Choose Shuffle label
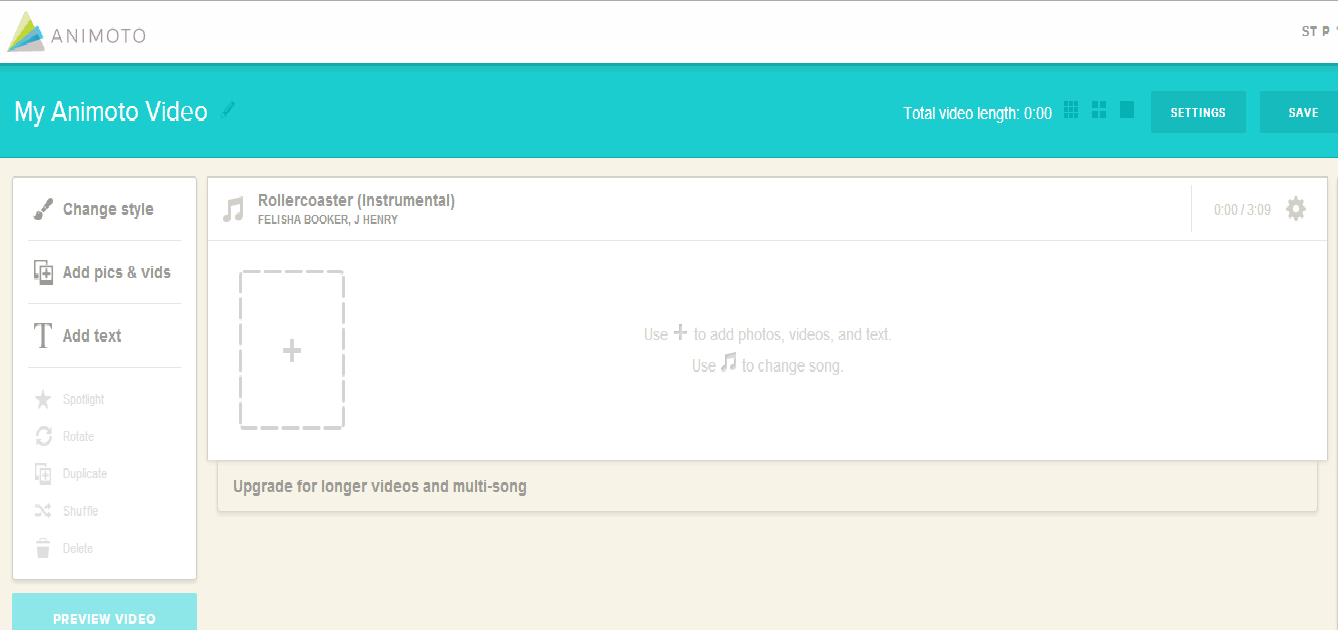 coord(80,511)
